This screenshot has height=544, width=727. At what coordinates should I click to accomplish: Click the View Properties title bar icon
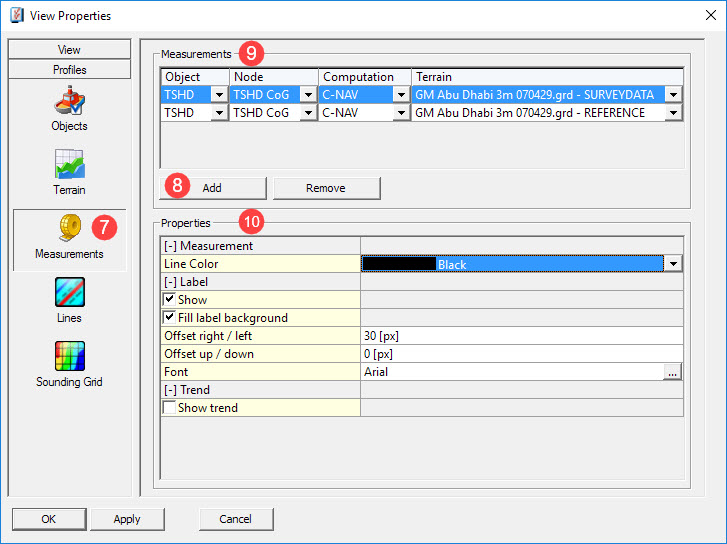(15, 16)
